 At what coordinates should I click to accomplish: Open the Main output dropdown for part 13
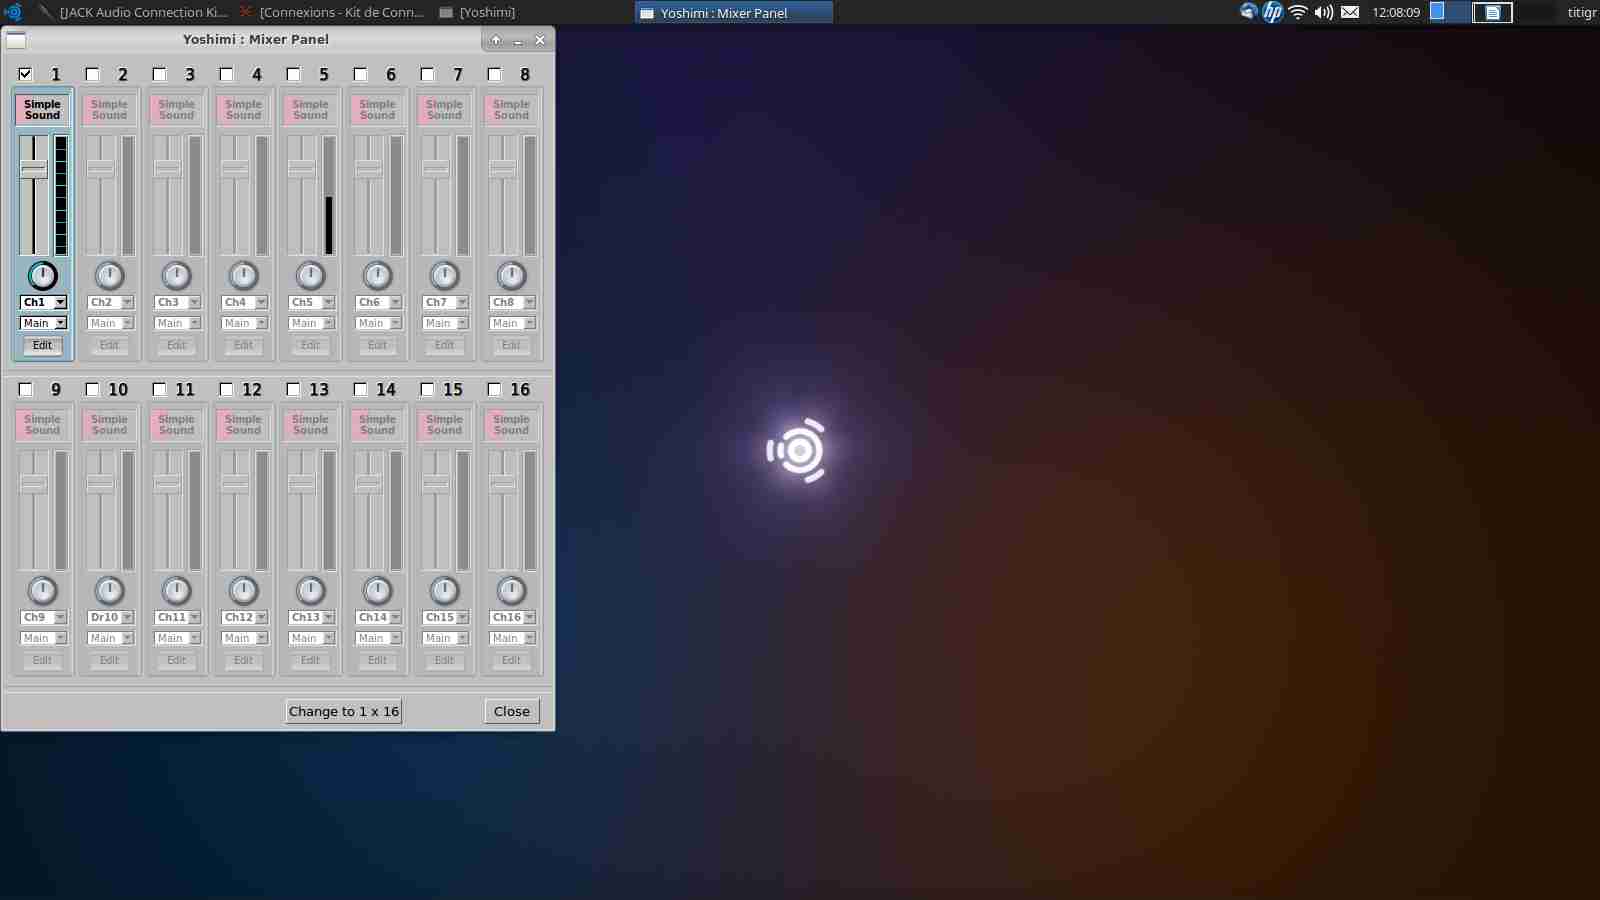pyautogui.click(x=311, y=638)
